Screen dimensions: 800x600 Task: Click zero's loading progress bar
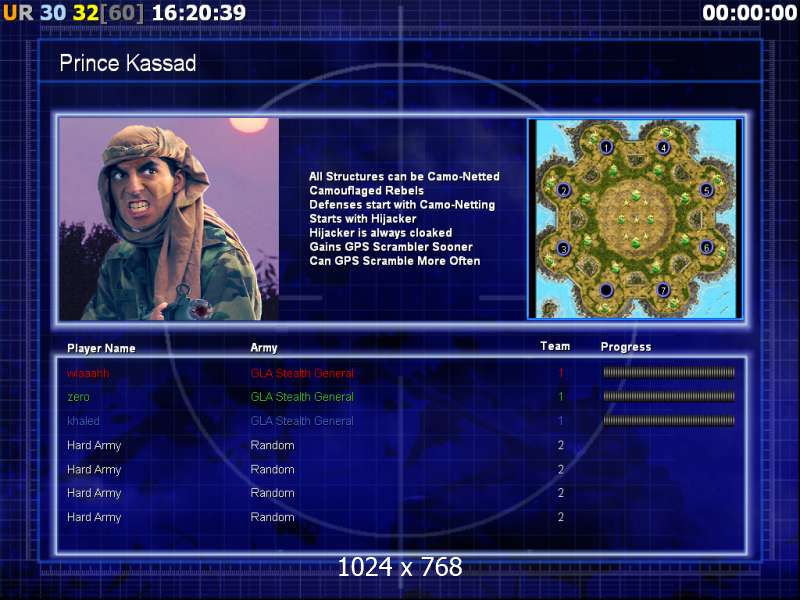click(669, 396)
